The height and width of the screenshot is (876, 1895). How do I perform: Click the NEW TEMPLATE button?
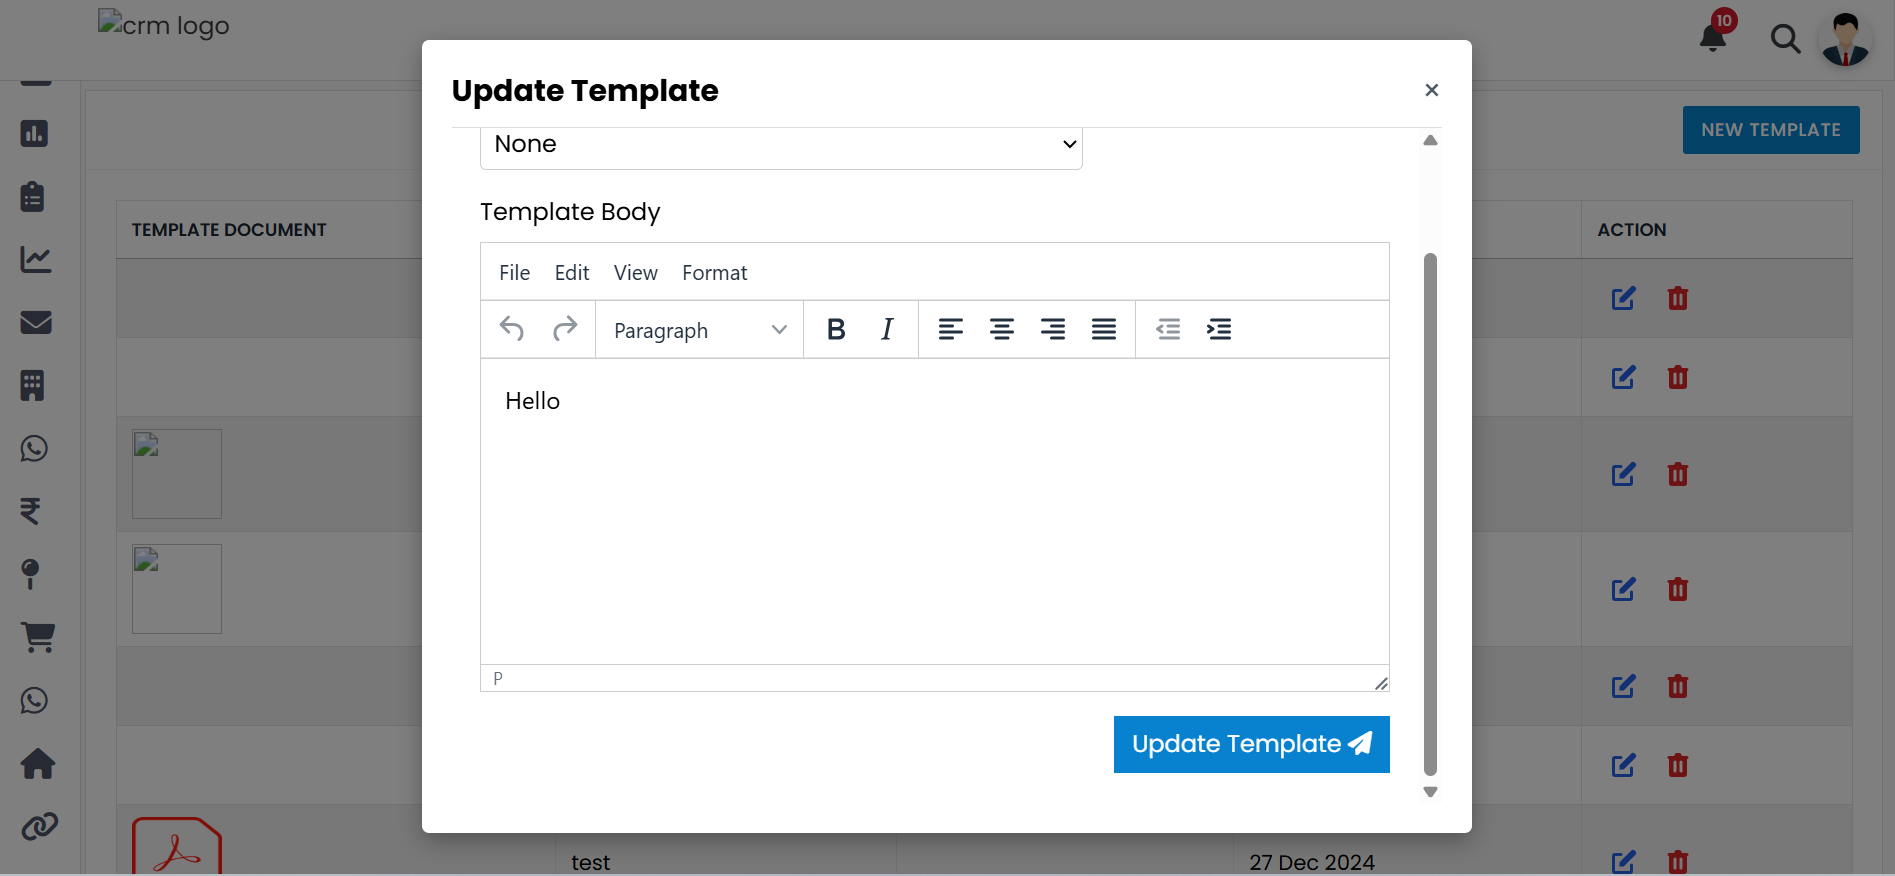pyautogui.click(x=1771, y=129)
